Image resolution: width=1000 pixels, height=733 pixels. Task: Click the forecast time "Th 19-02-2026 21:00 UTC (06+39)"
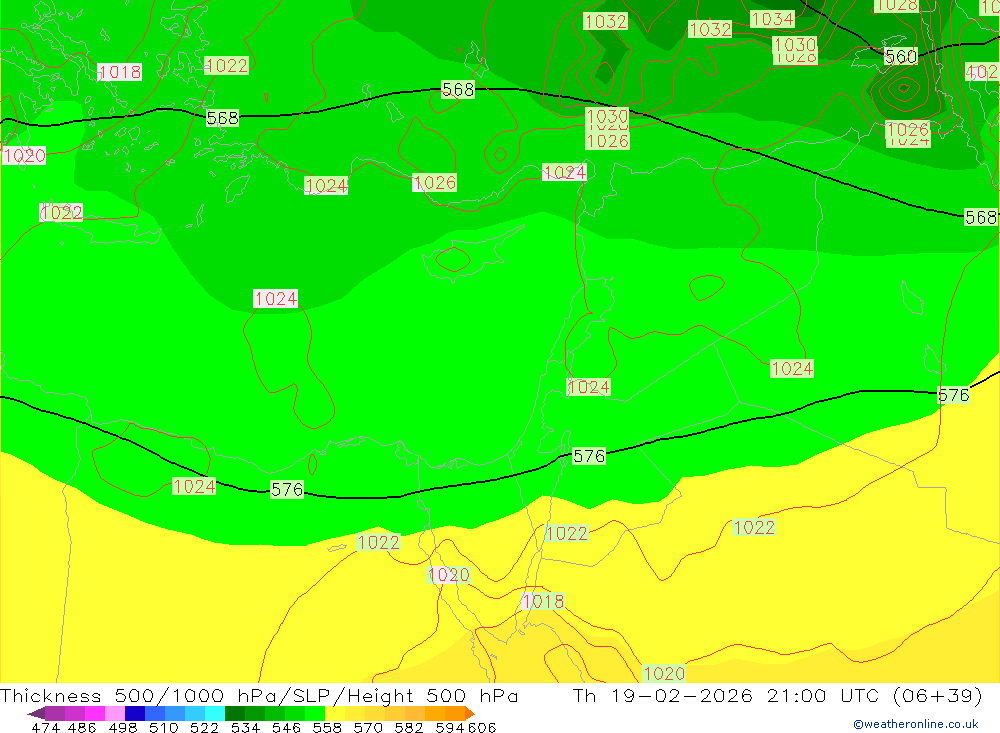click(x=777, y=695)
